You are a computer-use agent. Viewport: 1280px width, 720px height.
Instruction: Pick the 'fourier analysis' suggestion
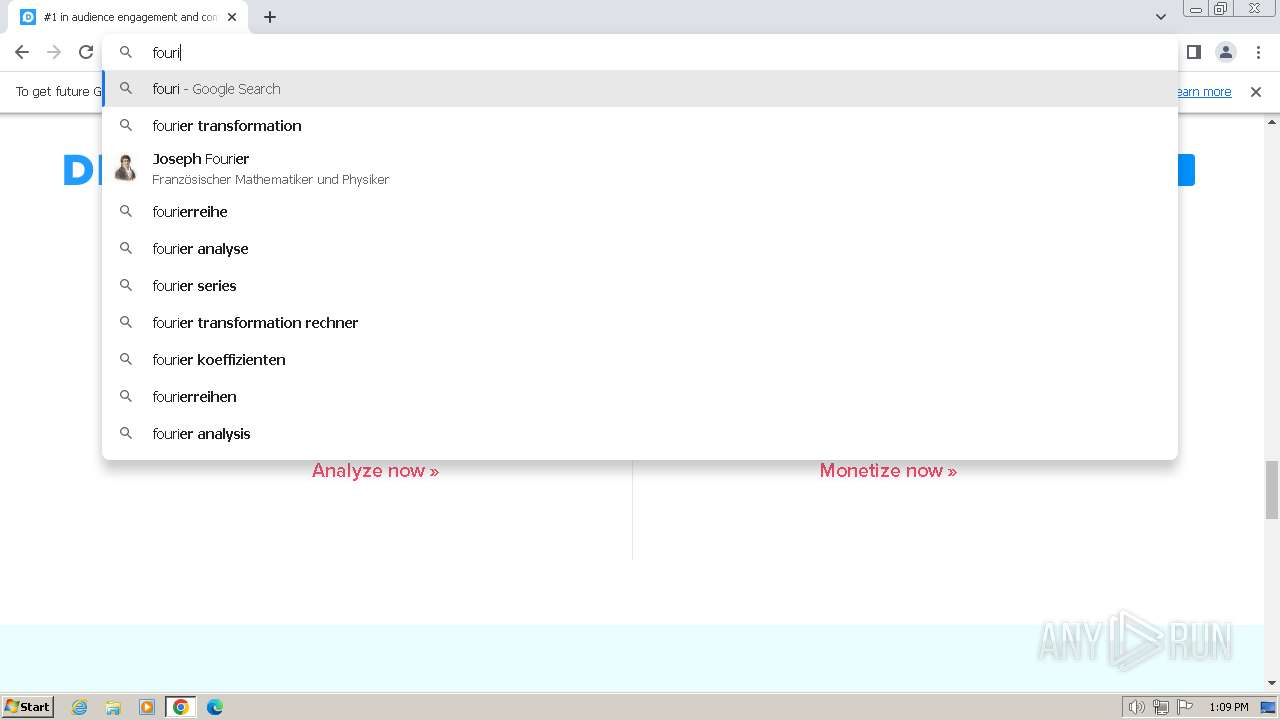pyautogui.click(x=640, y=434)
